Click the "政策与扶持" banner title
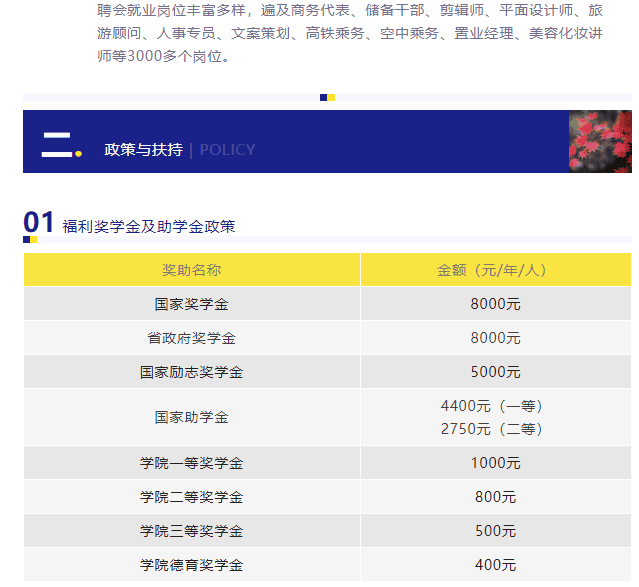This screenshot has width=639, height=587. 143,150
